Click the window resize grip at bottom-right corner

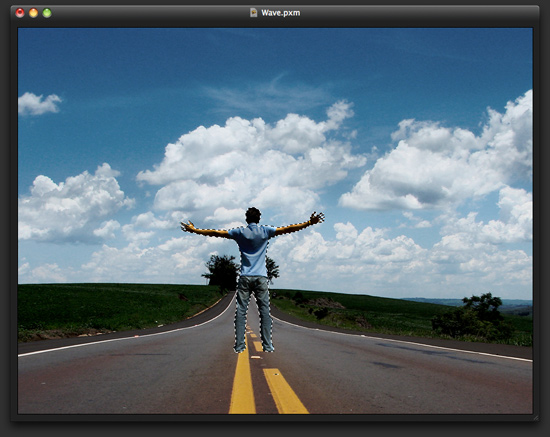click(535, 417)
